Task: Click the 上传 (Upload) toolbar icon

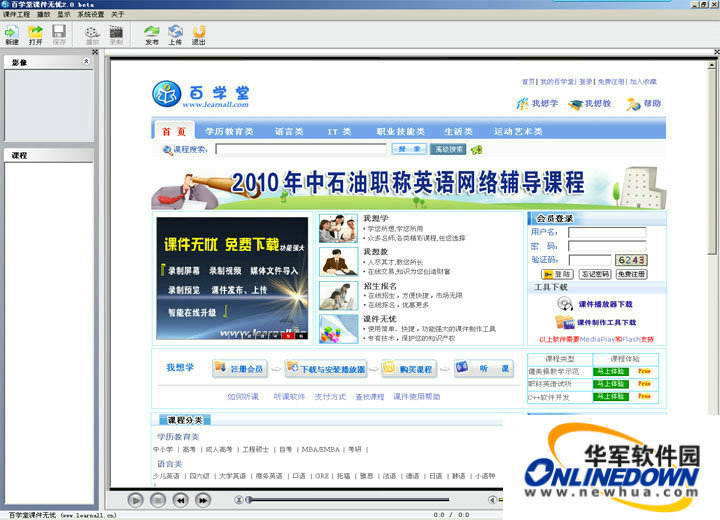Action: click(175, 34)
